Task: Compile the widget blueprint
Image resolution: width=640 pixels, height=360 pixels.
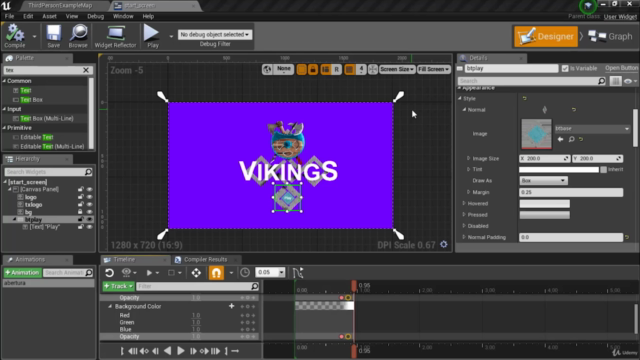Action: (x=15, y=36)
